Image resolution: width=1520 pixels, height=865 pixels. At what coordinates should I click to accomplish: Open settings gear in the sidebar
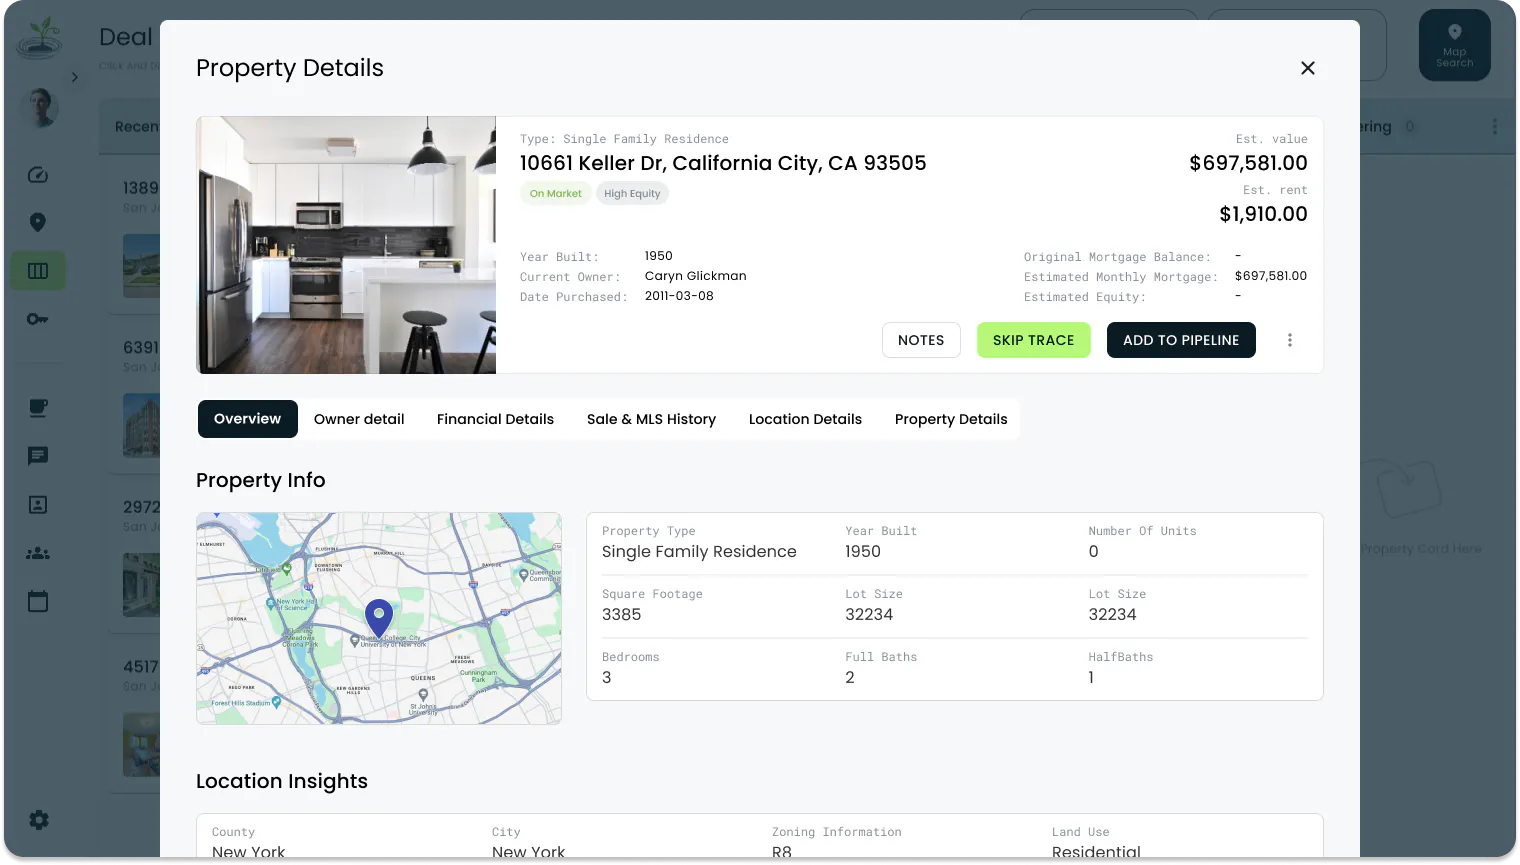(38, 820)
